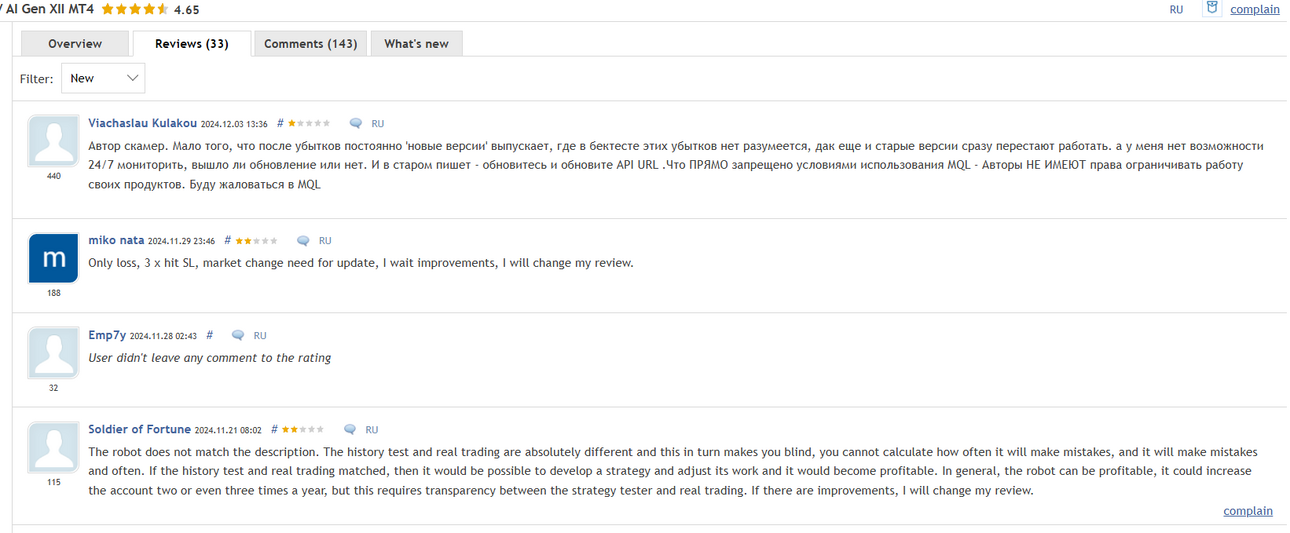Click the date 2024.12.03 13:36
The image size is (1290, 533).
(x=234, y=124)
